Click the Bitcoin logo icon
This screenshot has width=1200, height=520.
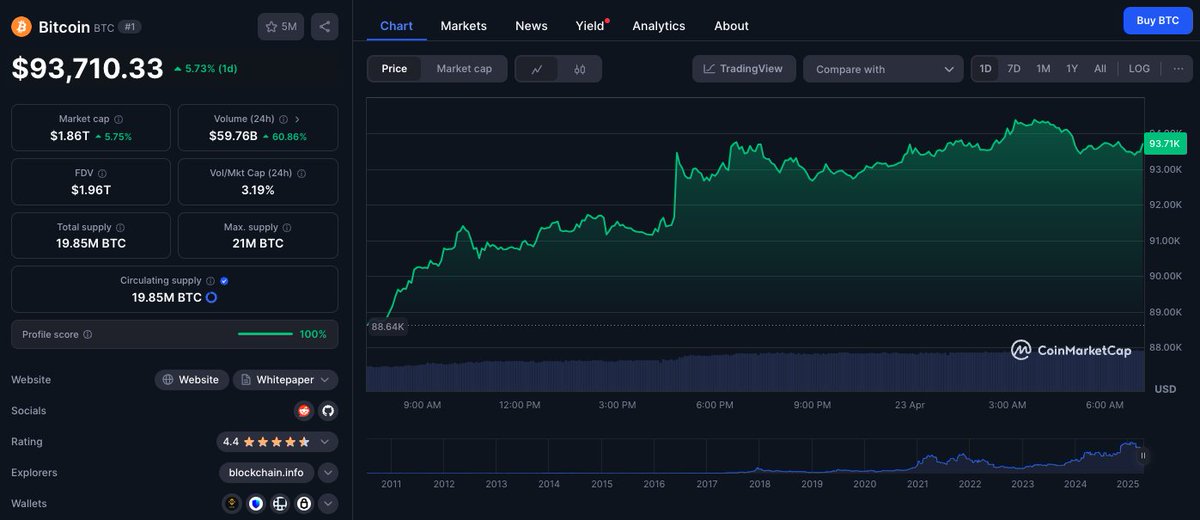[21, 27]
